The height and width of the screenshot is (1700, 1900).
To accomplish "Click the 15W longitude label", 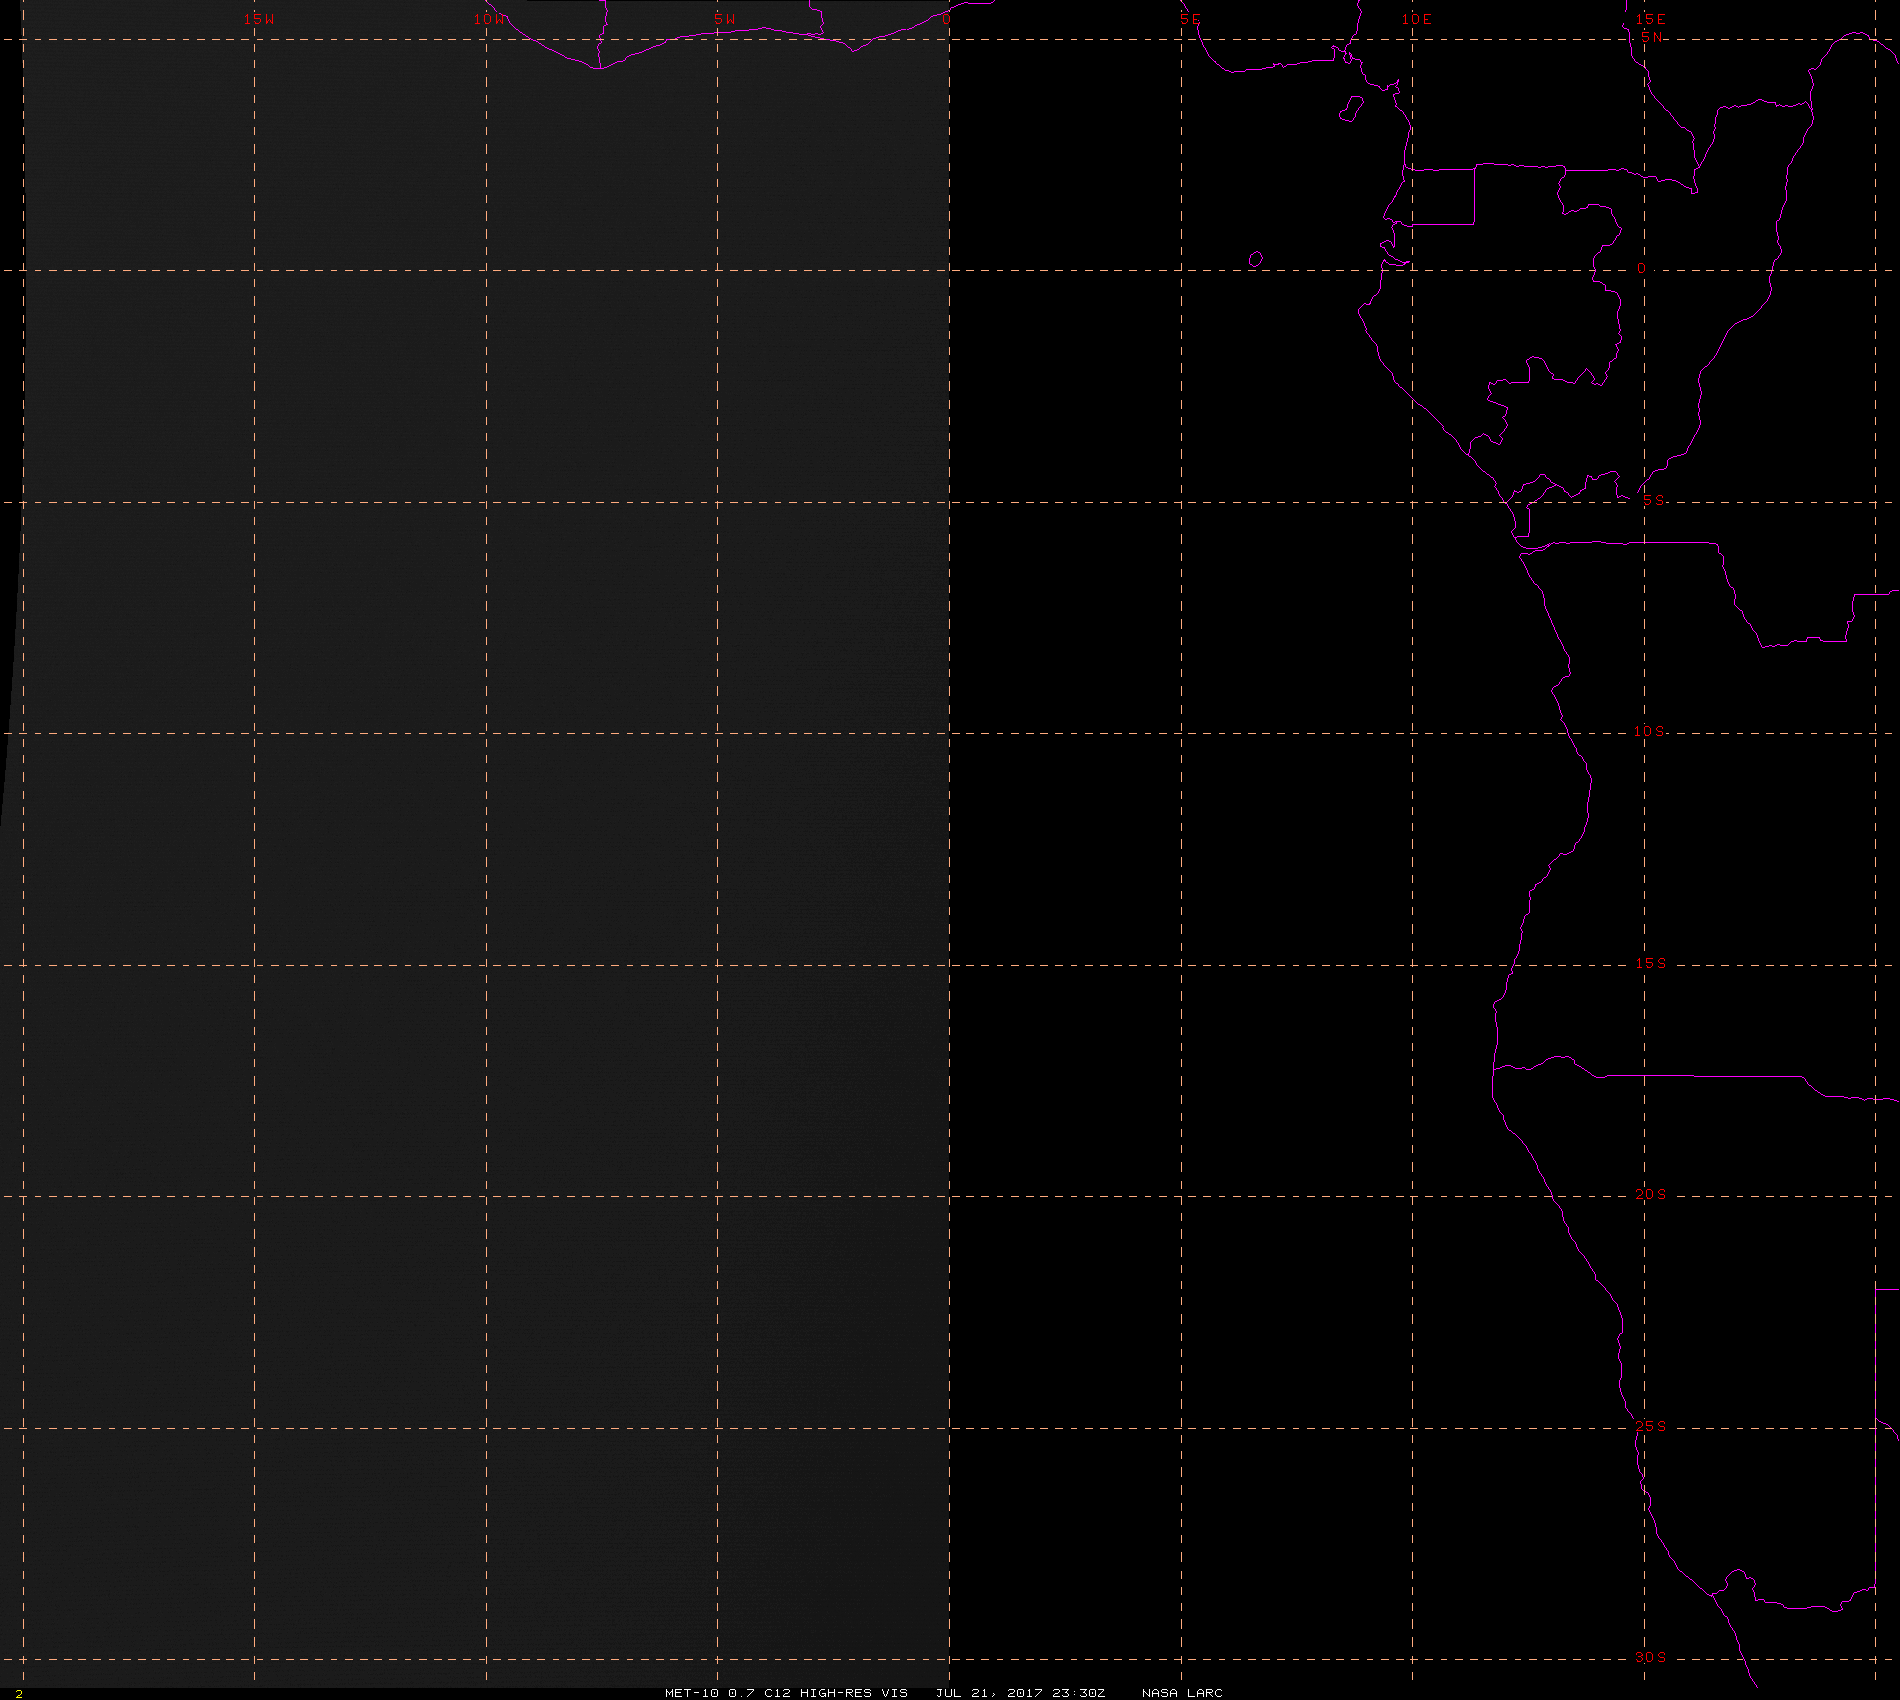I will [259, 19].
